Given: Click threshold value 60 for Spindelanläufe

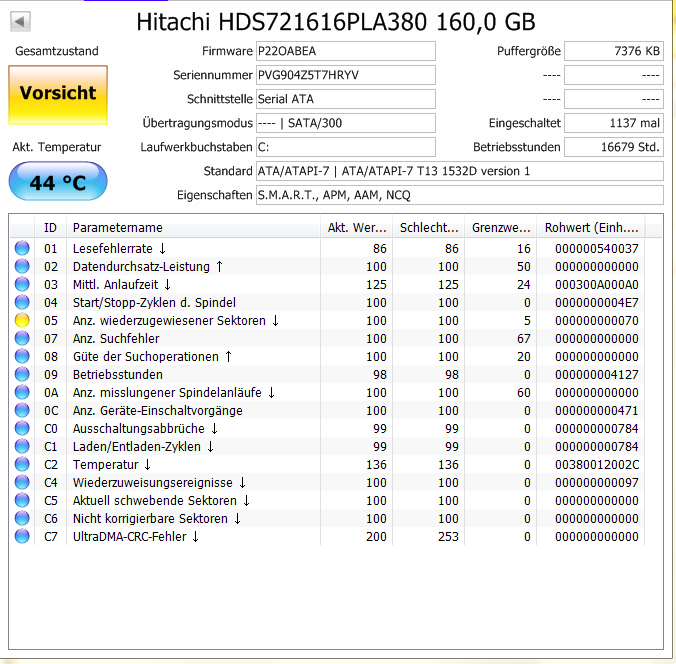Looking at the screenshot, I should coord(523,393).
